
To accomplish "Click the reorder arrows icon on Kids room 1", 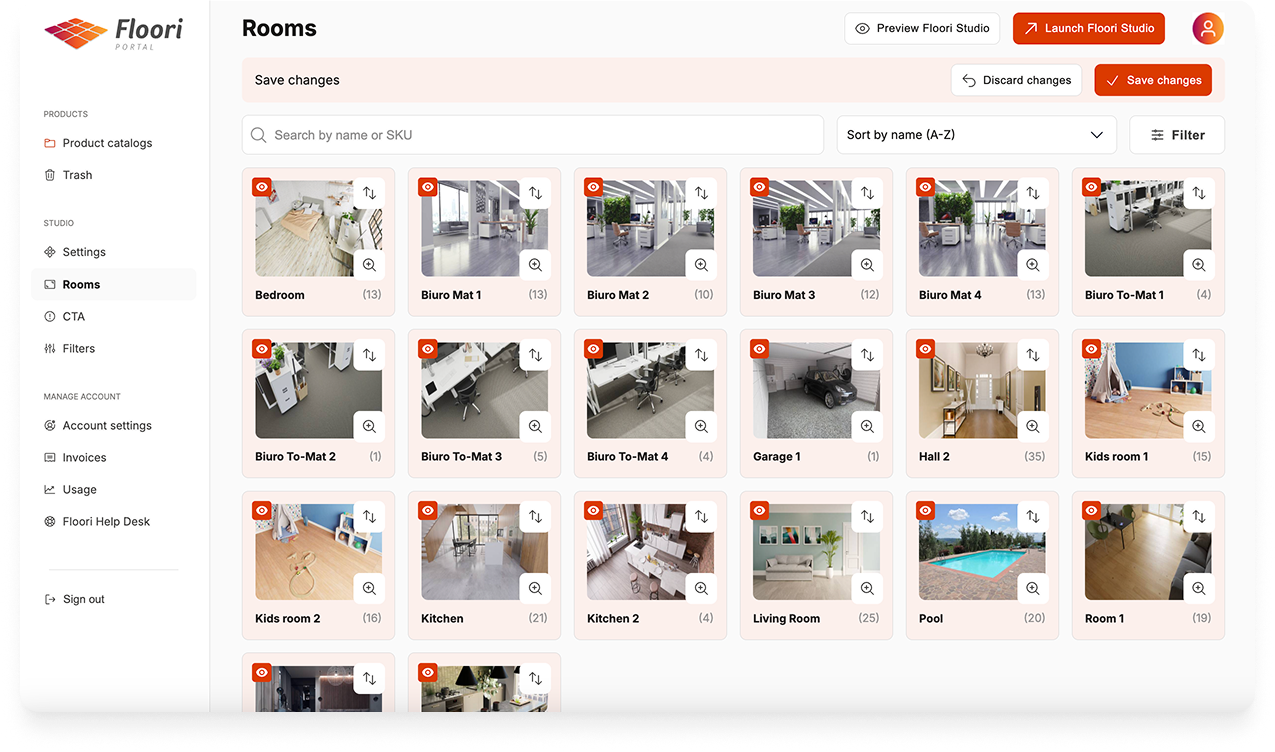I will tap(1199, 355).
